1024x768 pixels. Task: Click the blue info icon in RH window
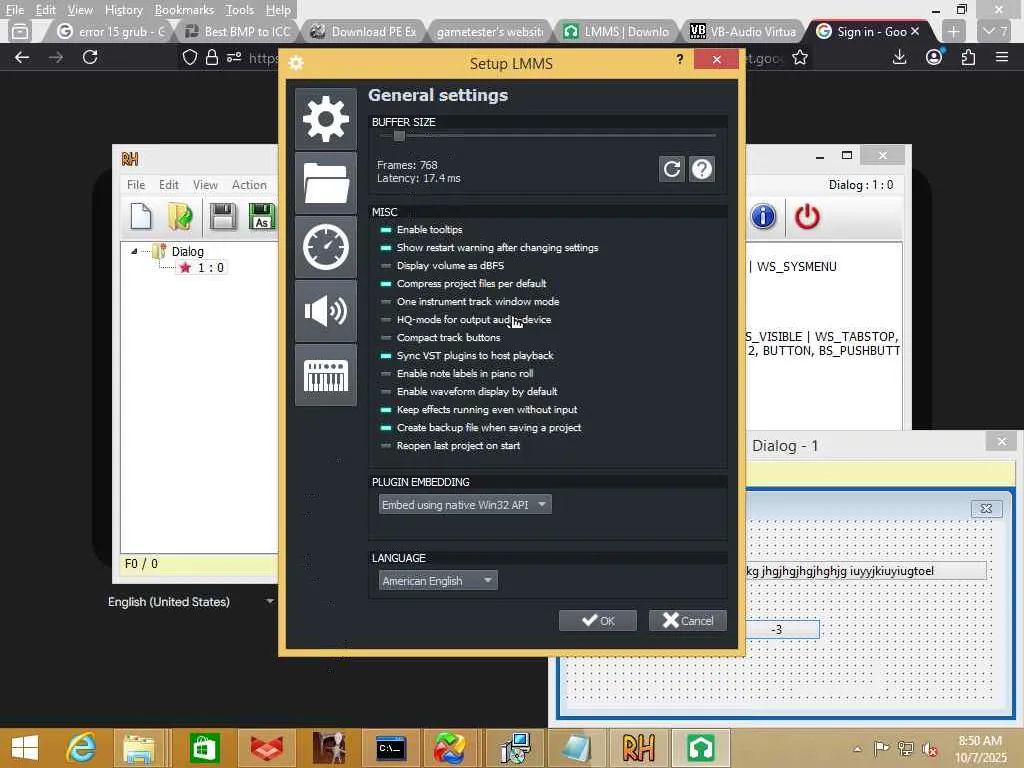click(x=763, y=216)
